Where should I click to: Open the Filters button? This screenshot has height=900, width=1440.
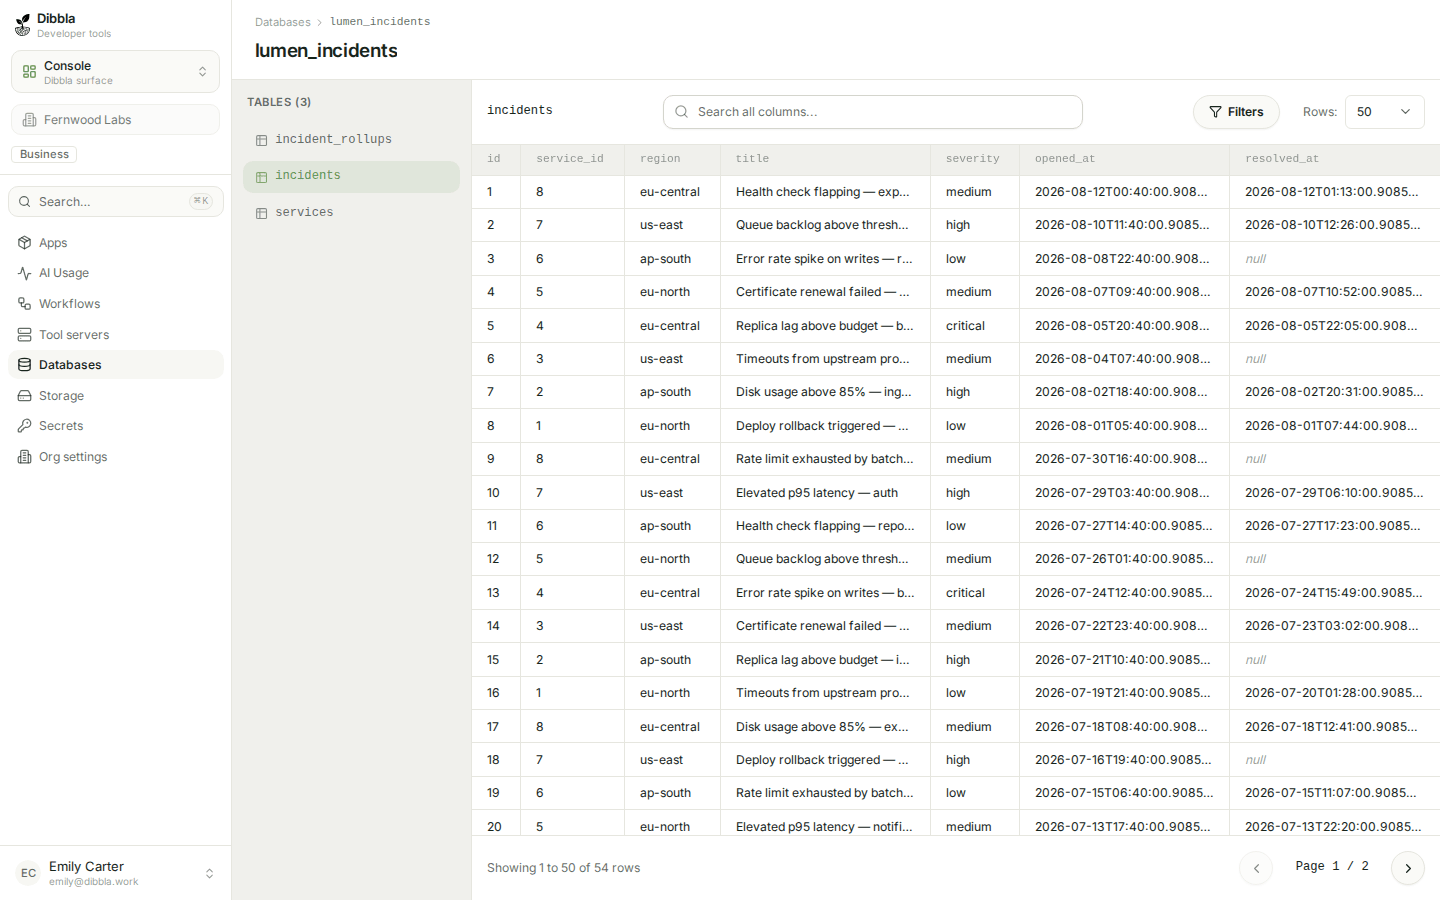[x=1236, y=112]
